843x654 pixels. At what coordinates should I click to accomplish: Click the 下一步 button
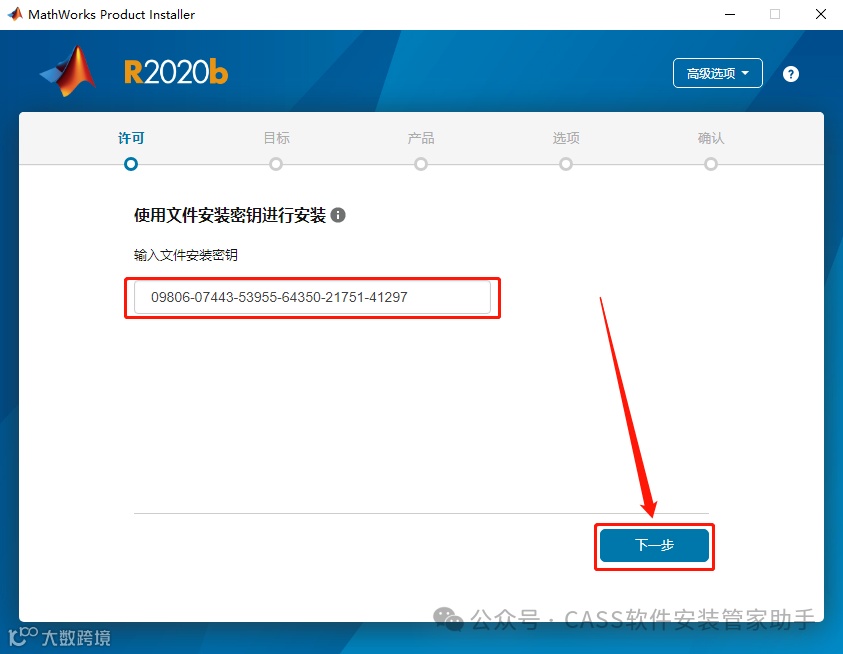(654, 545)
